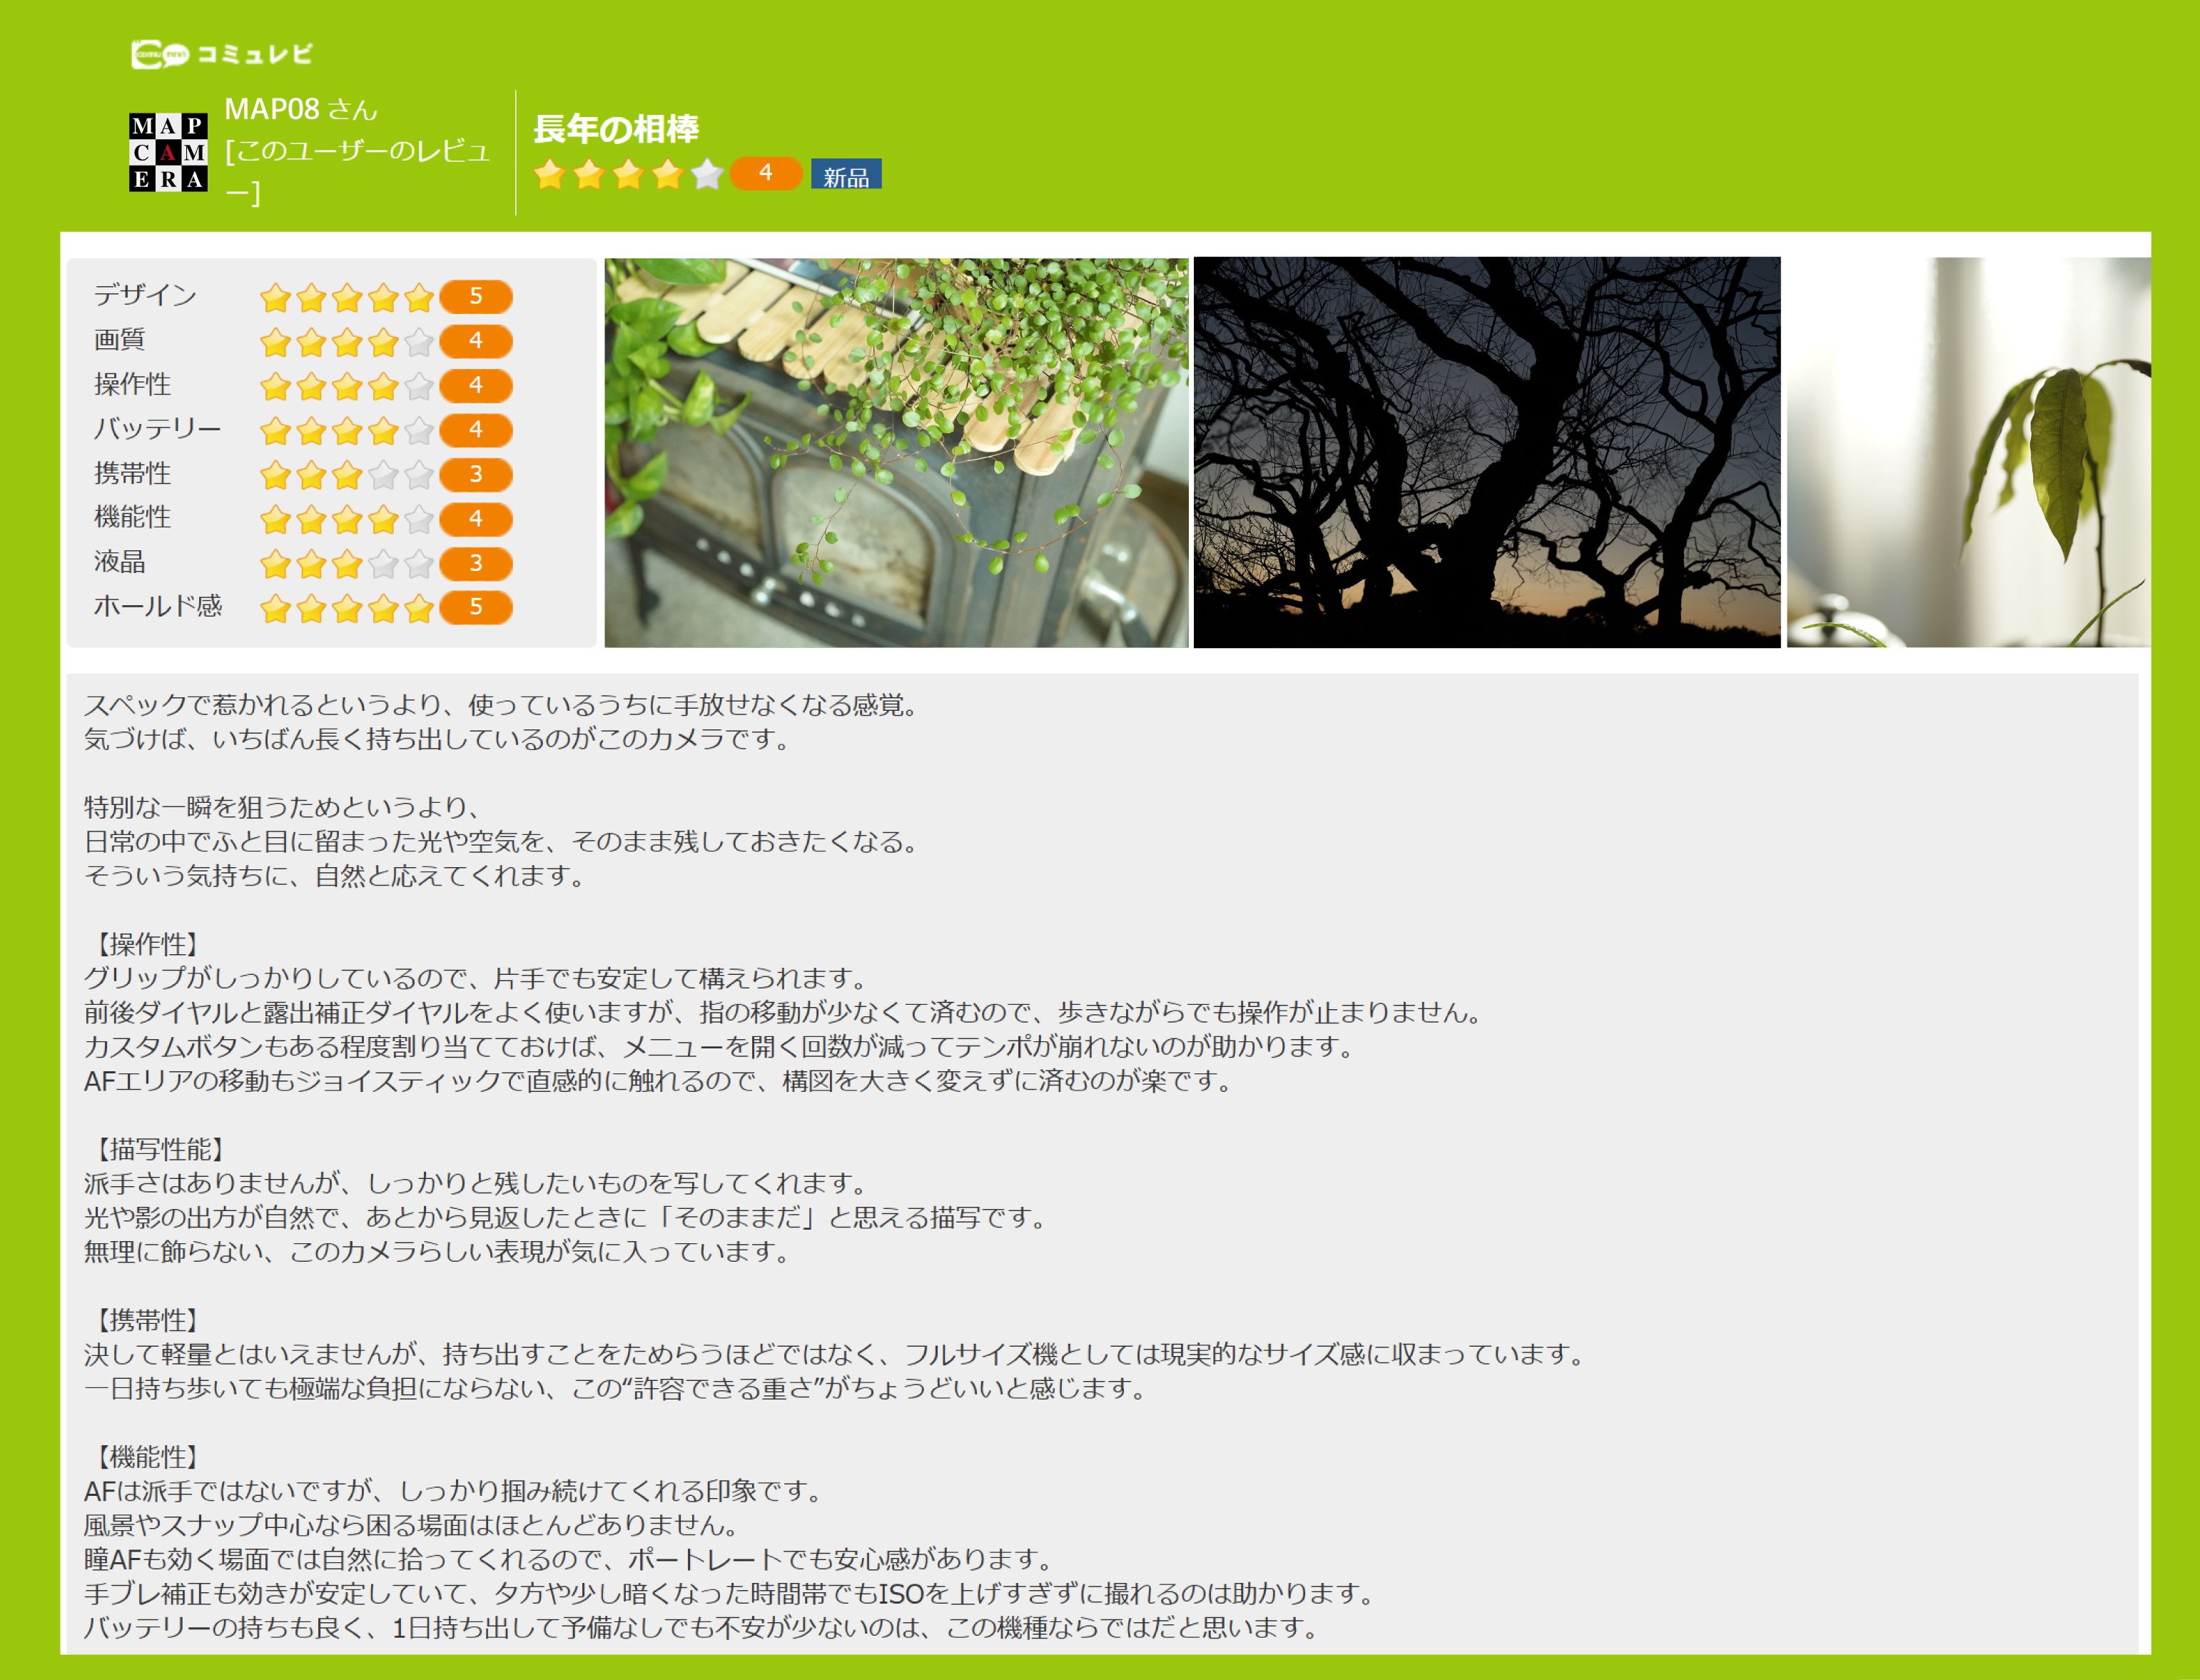This screenshot has width=2200, height=1680.
Task: Click the 携帯性 rating label
Action: click(x=132, y=474)
